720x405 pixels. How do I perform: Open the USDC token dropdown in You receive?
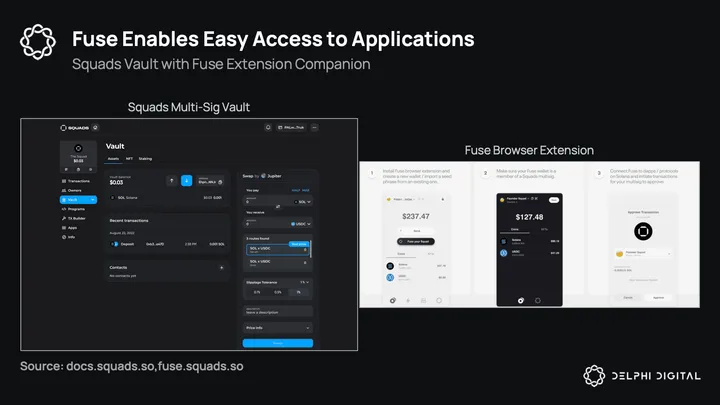[300, 225]
